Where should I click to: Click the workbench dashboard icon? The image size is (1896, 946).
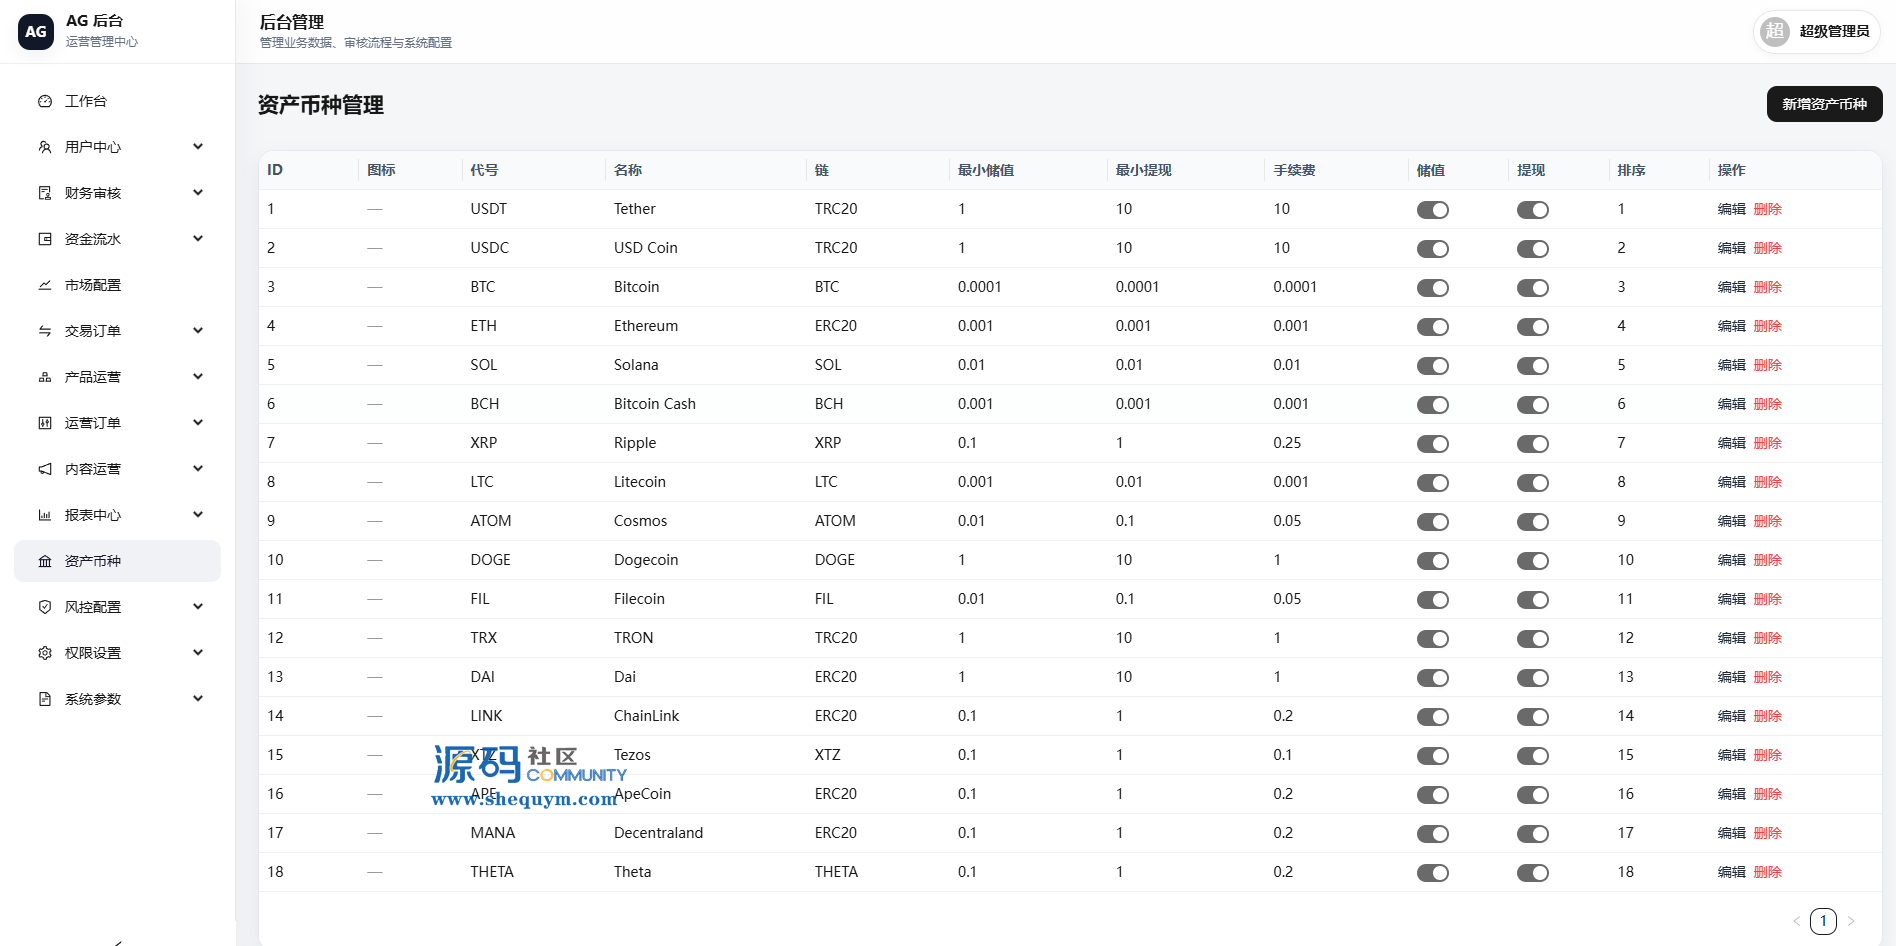click(x=45, y=101)
